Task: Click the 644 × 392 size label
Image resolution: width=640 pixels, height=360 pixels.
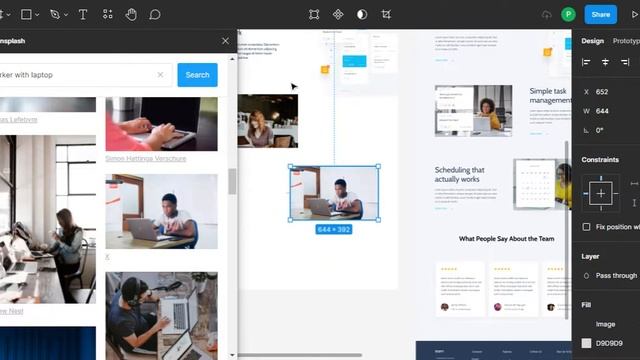Action: click(x=333, y=229)
